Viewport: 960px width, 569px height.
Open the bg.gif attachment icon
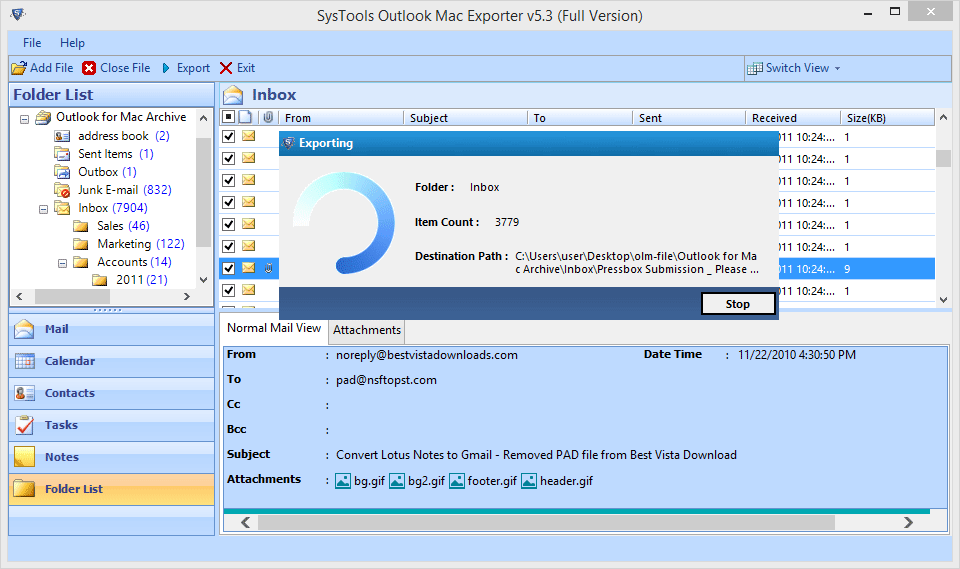point(343,481)
